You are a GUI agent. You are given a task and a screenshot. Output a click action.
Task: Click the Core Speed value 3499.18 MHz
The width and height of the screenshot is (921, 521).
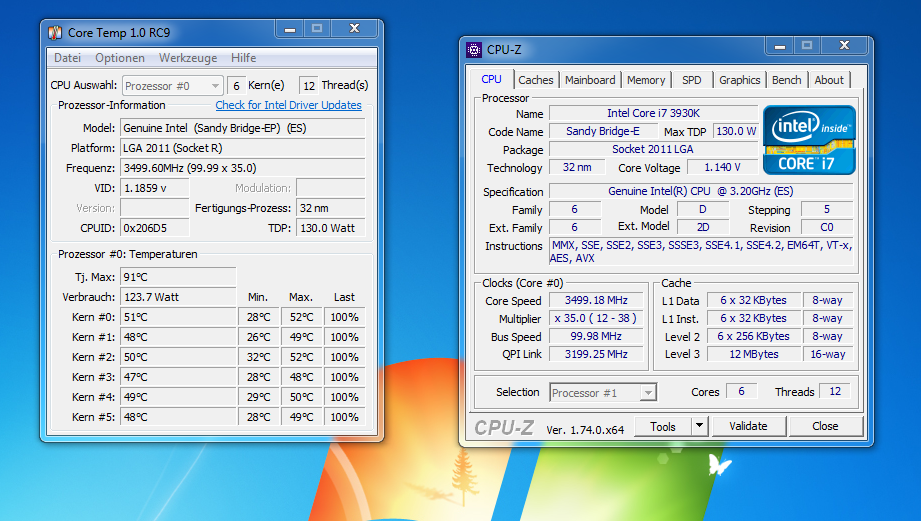[x=596, y=300]
